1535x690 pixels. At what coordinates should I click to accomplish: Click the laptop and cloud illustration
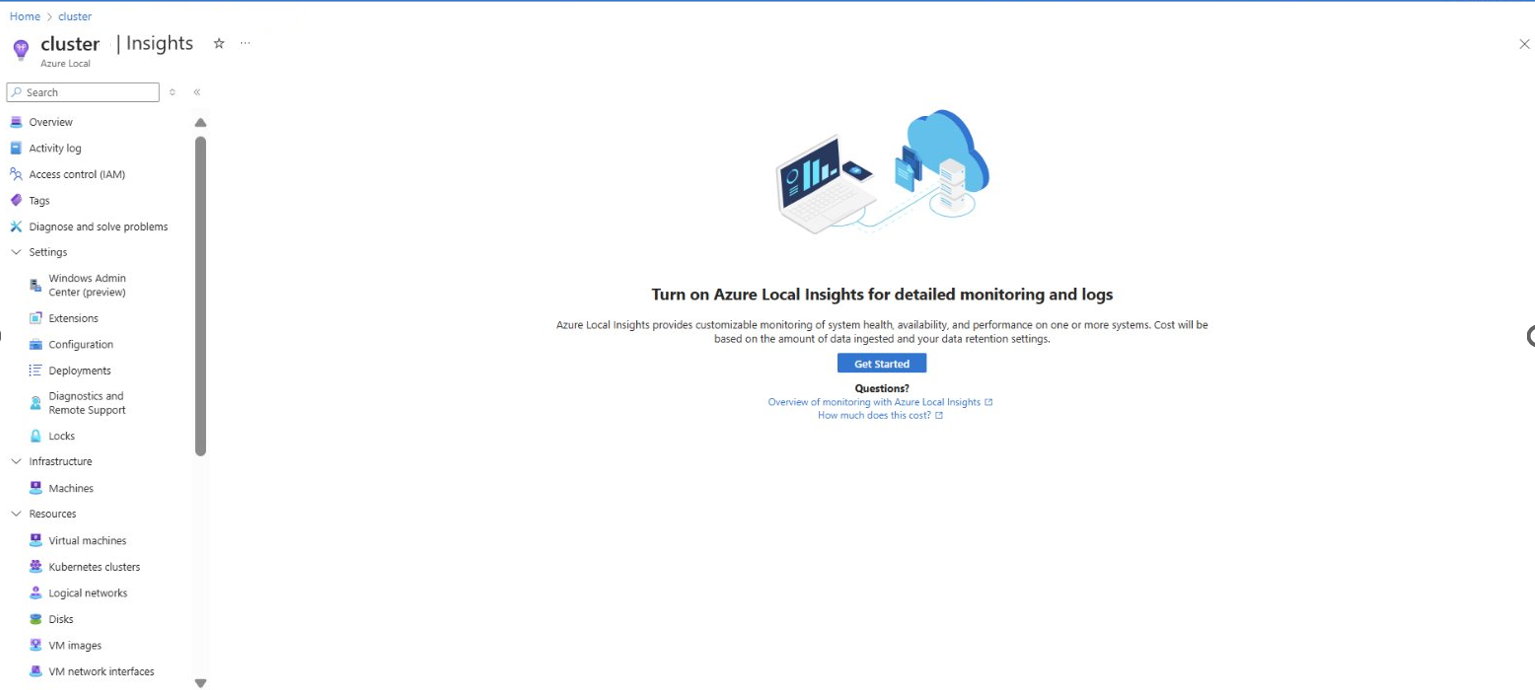tap(882, 172)
